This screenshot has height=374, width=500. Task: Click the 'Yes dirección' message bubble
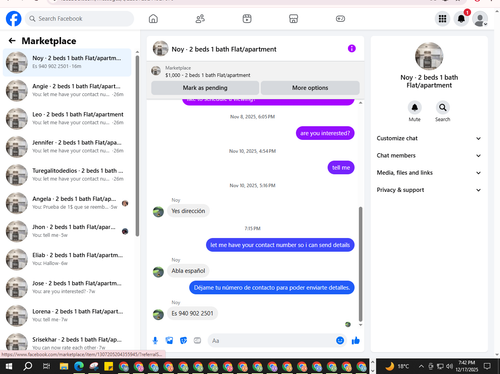188,211
